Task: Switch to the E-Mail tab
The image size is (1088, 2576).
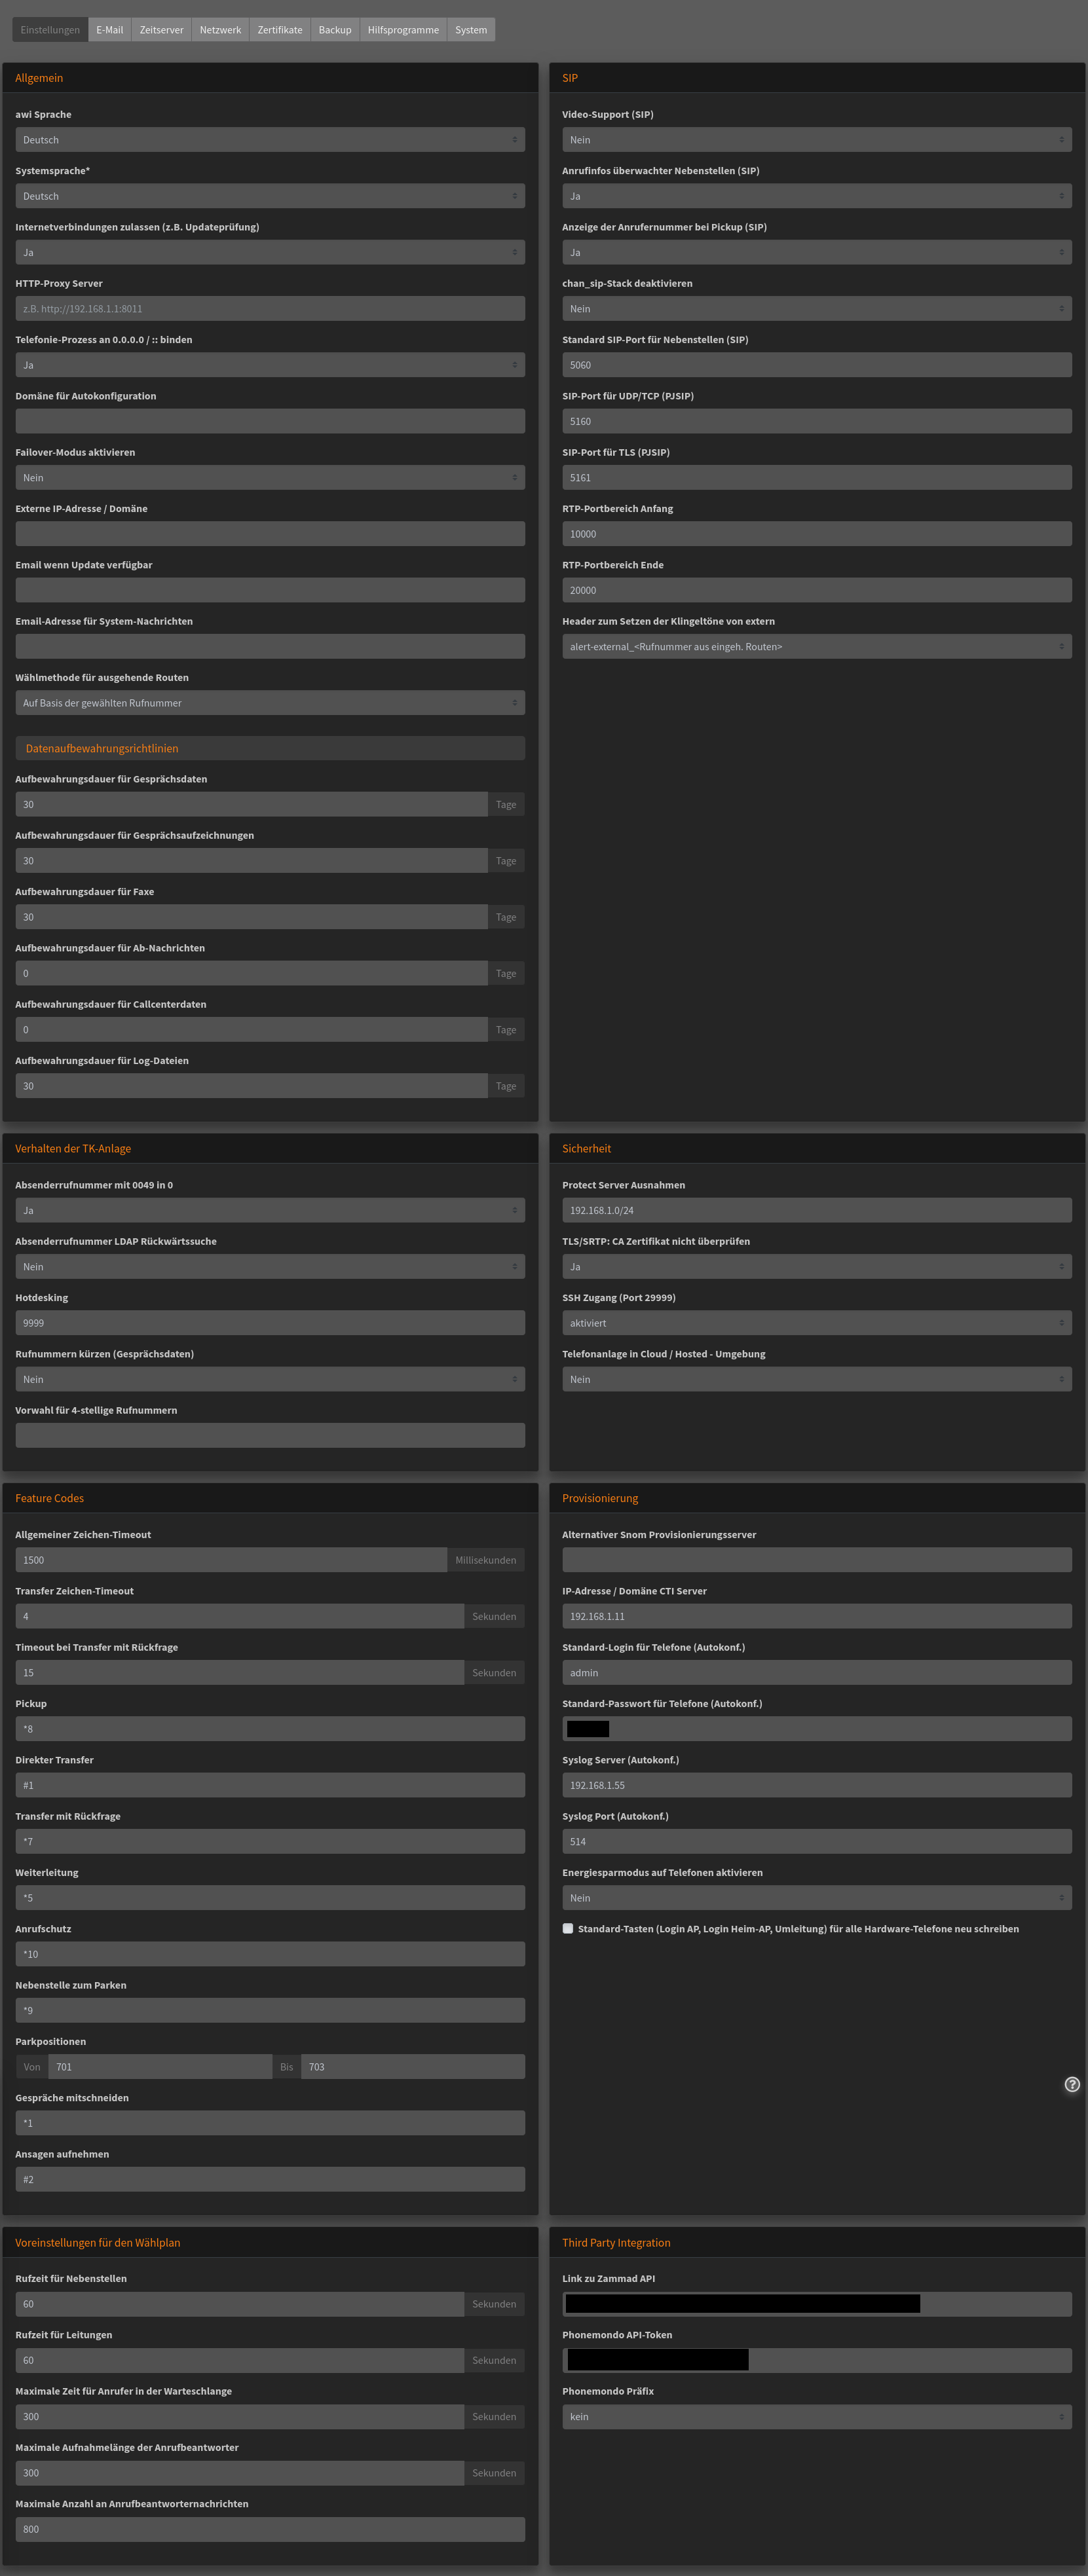Action: click(x=109, y=30)
